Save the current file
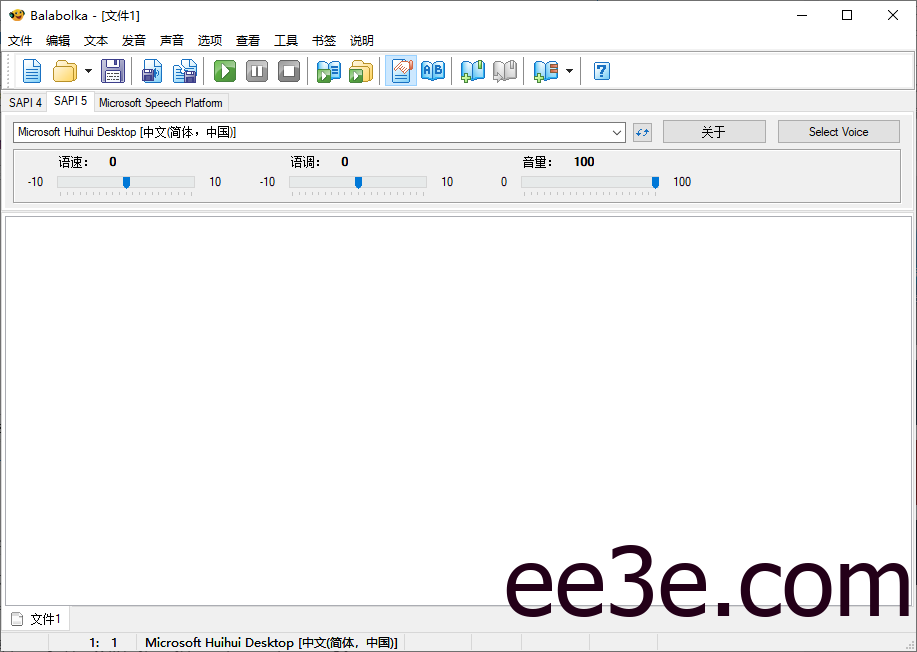Viewport: 917px width, 652px height. click(112, 71)
